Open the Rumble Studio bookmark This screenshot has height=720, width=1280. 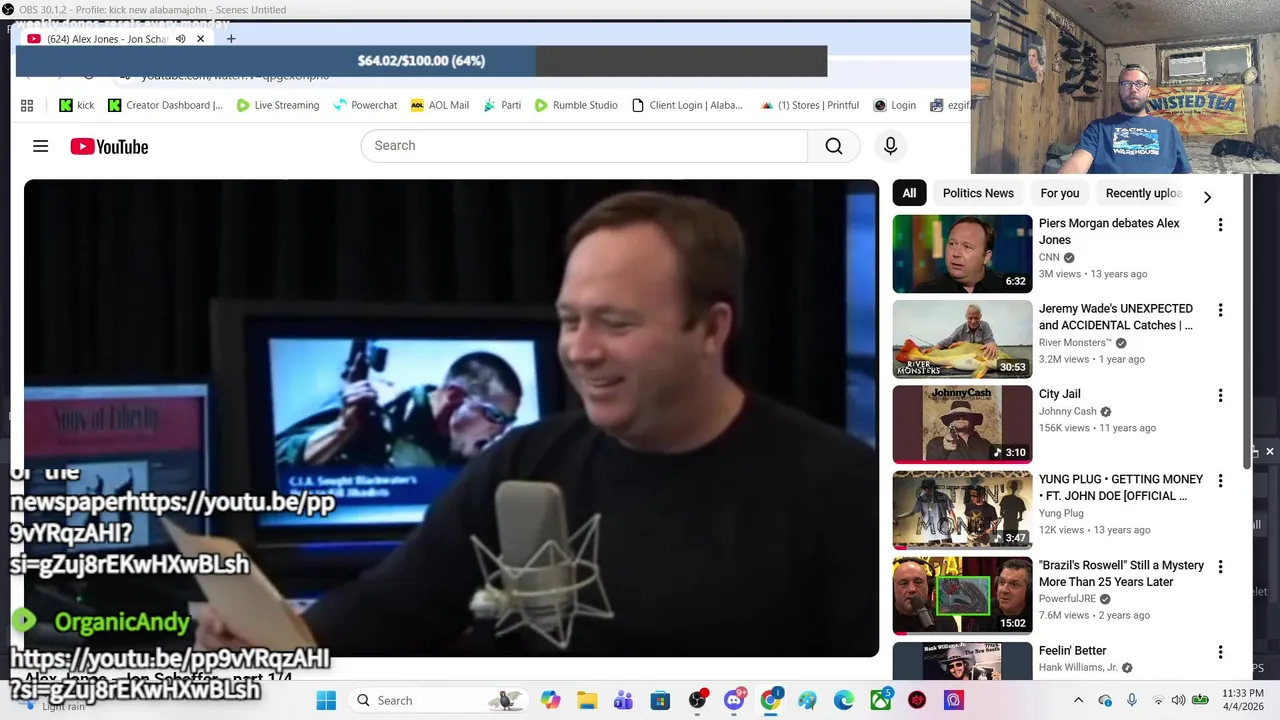576,105
